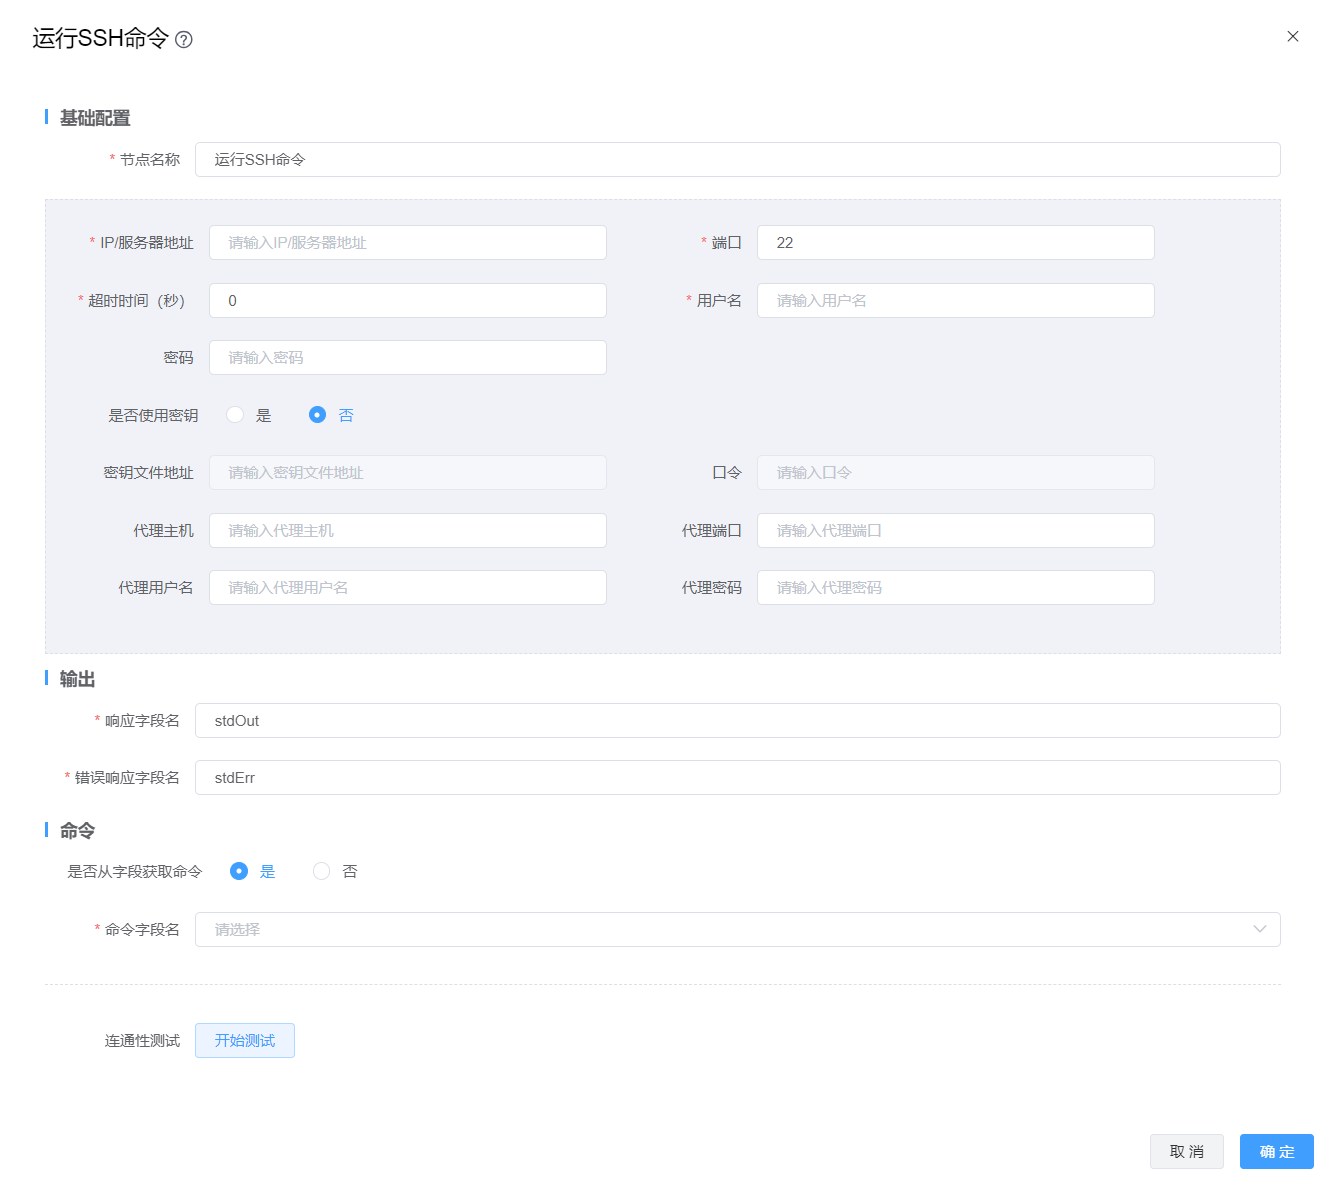The image size is (1331, 1190).
Task: Close the dialog with the X icon
Action: tap(1292, 37)
